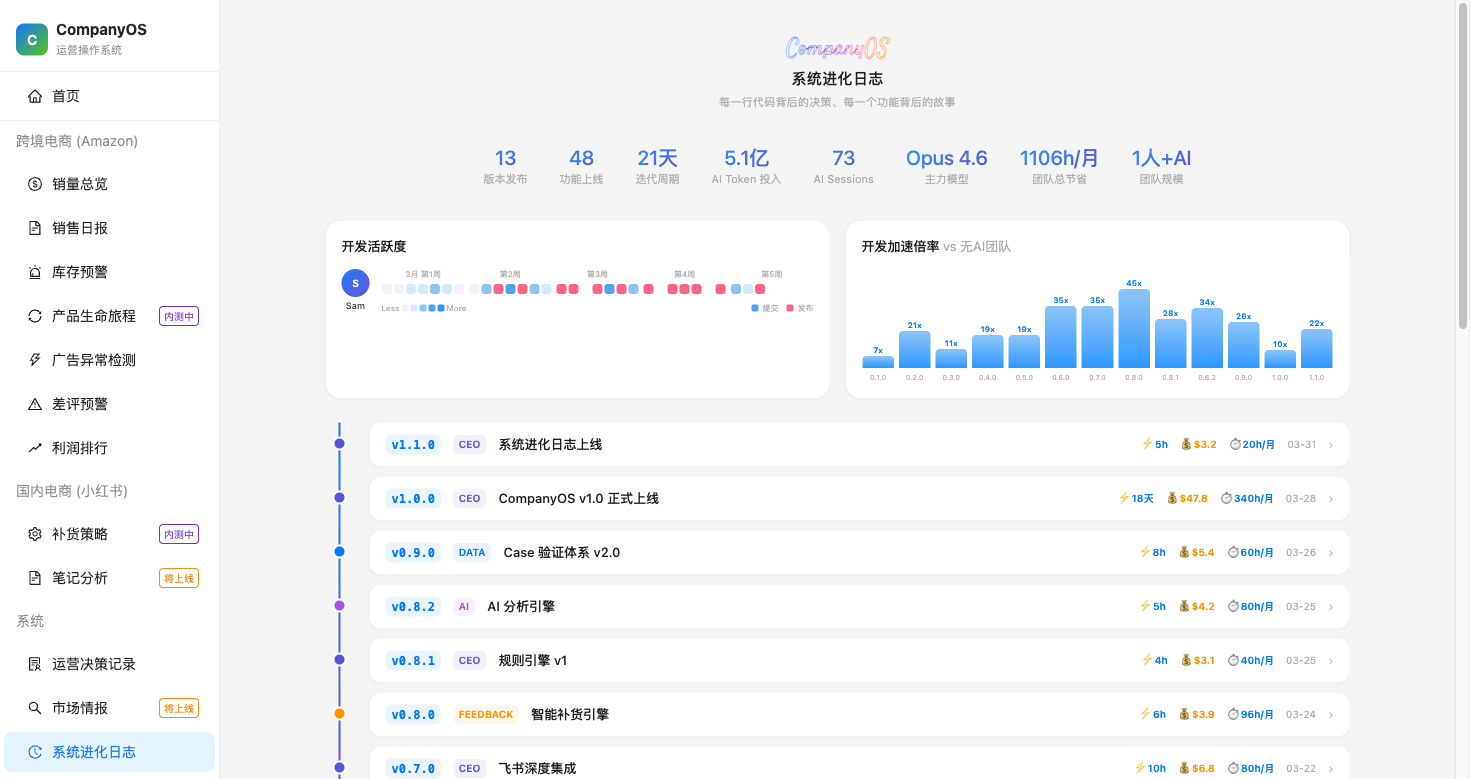1470x779 pixels.
Task: Click the cycle icon for 产品生命旅程
Action: click(35, 316)
